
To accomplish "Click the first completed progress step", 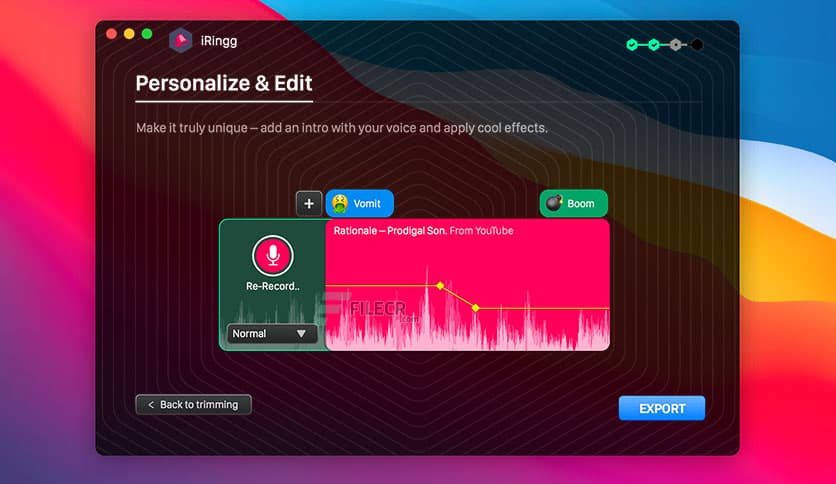I will click(x=632, y=45).
